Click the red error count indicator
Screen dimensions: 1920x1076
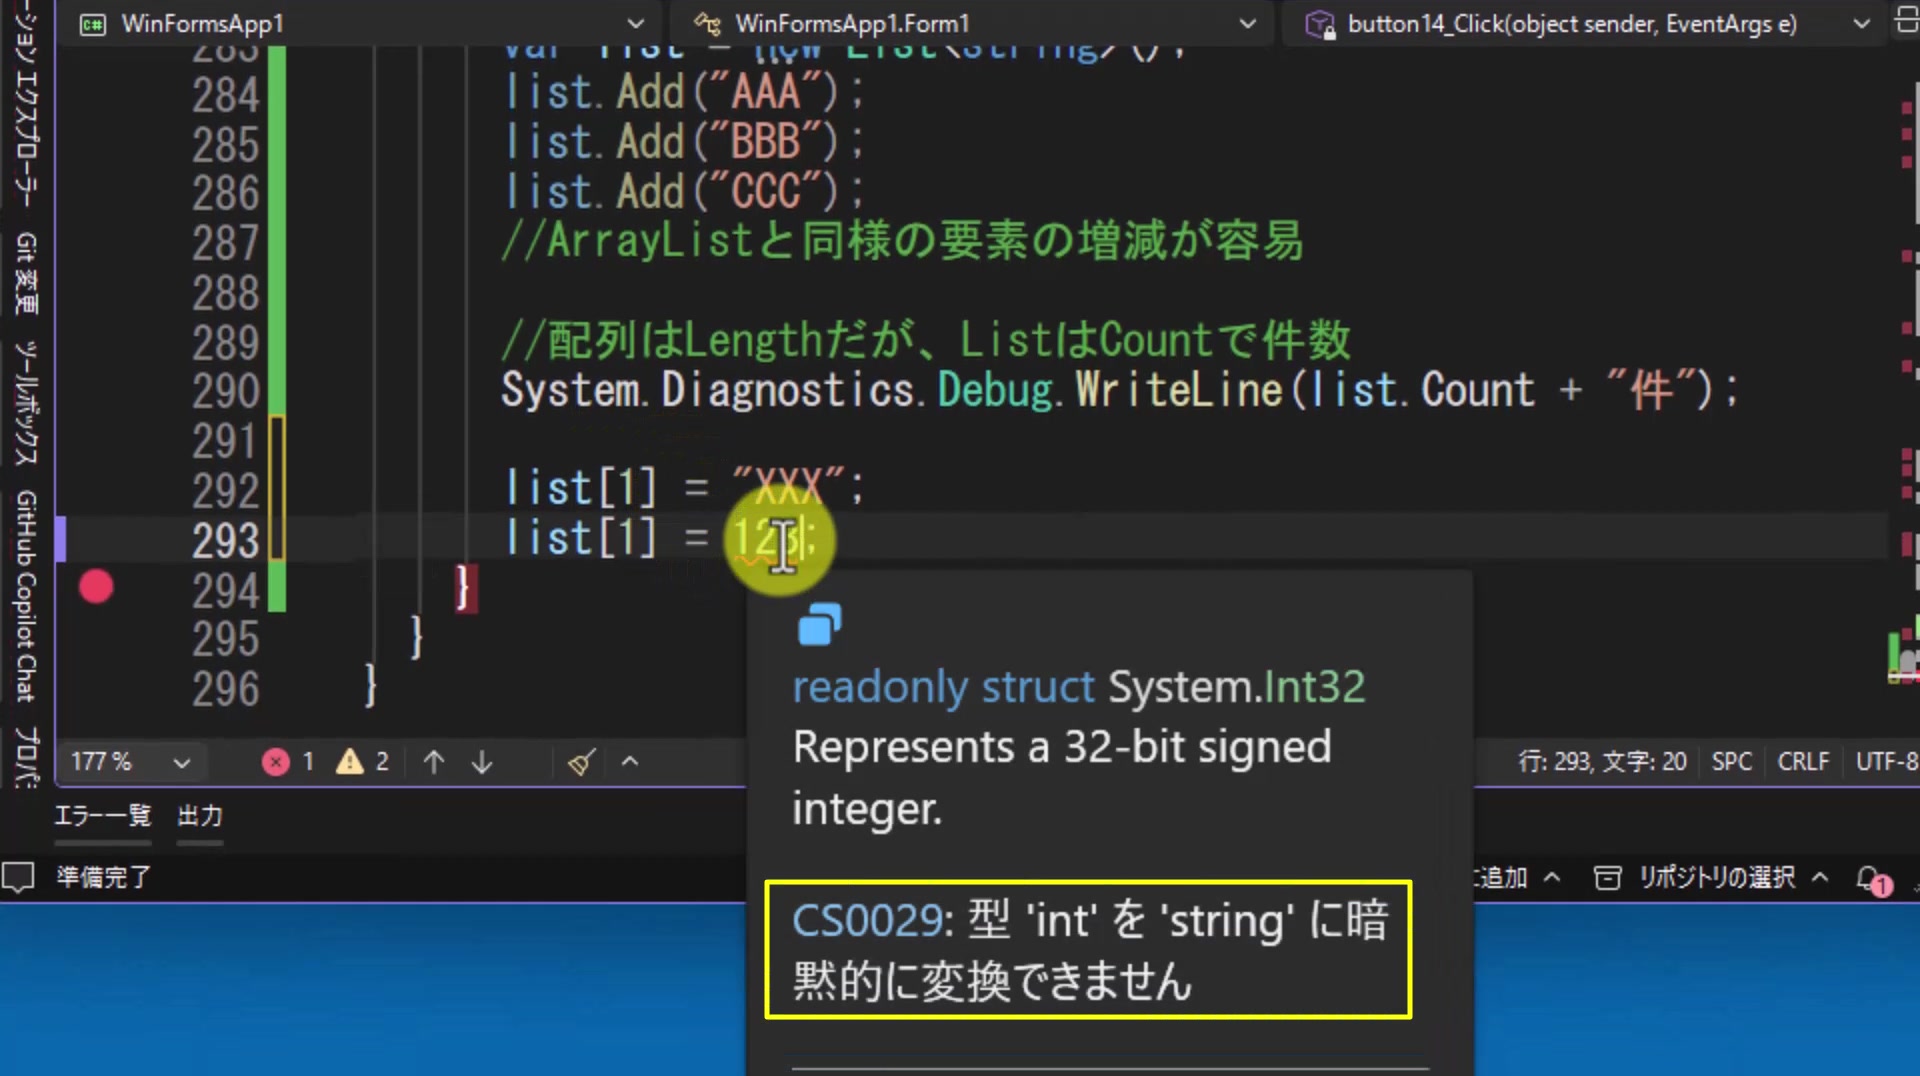tap(288, 762)
